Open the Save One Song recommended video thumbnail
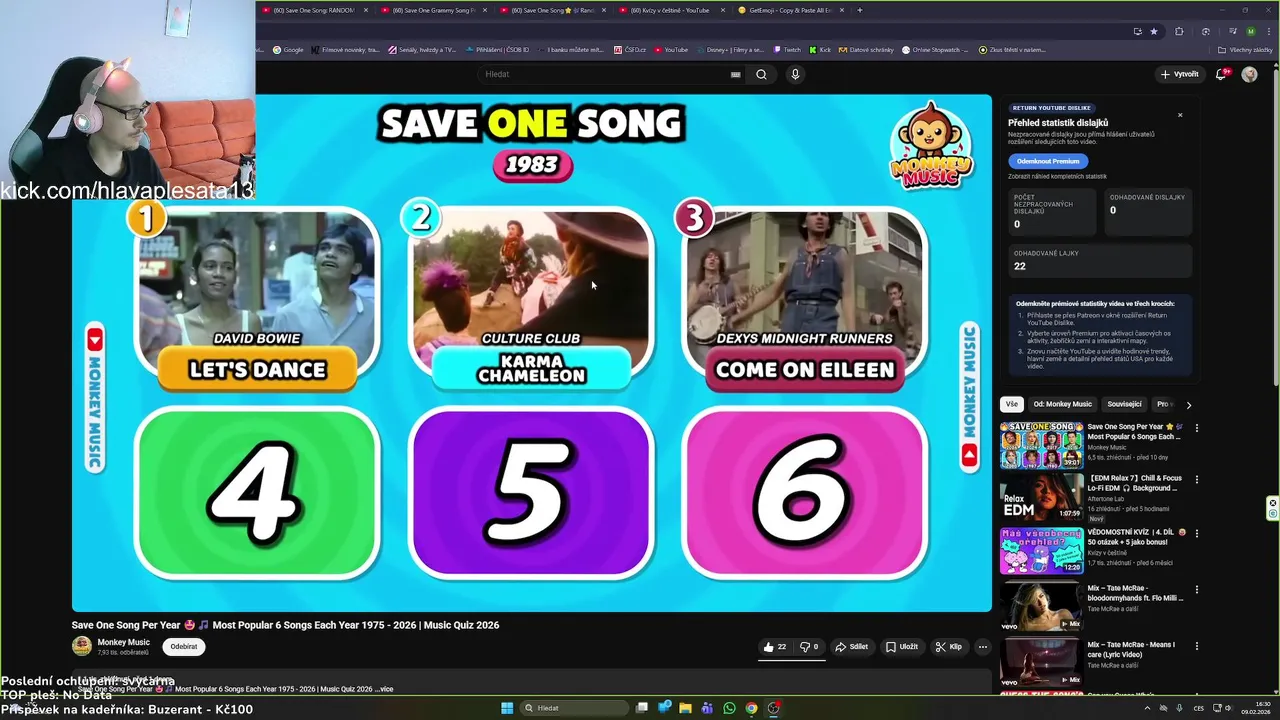 point(1041,445)
